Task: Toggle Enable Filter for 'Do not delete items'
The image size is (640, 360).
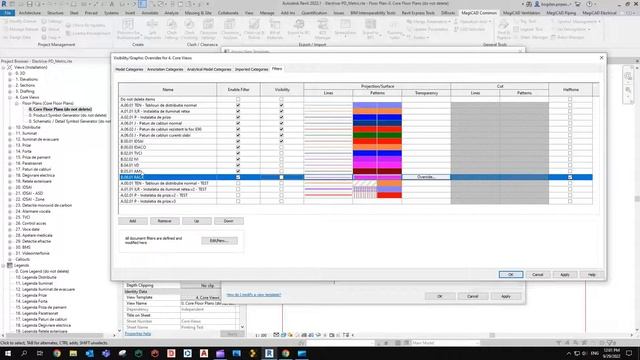Action: click(x=238, y=99)
